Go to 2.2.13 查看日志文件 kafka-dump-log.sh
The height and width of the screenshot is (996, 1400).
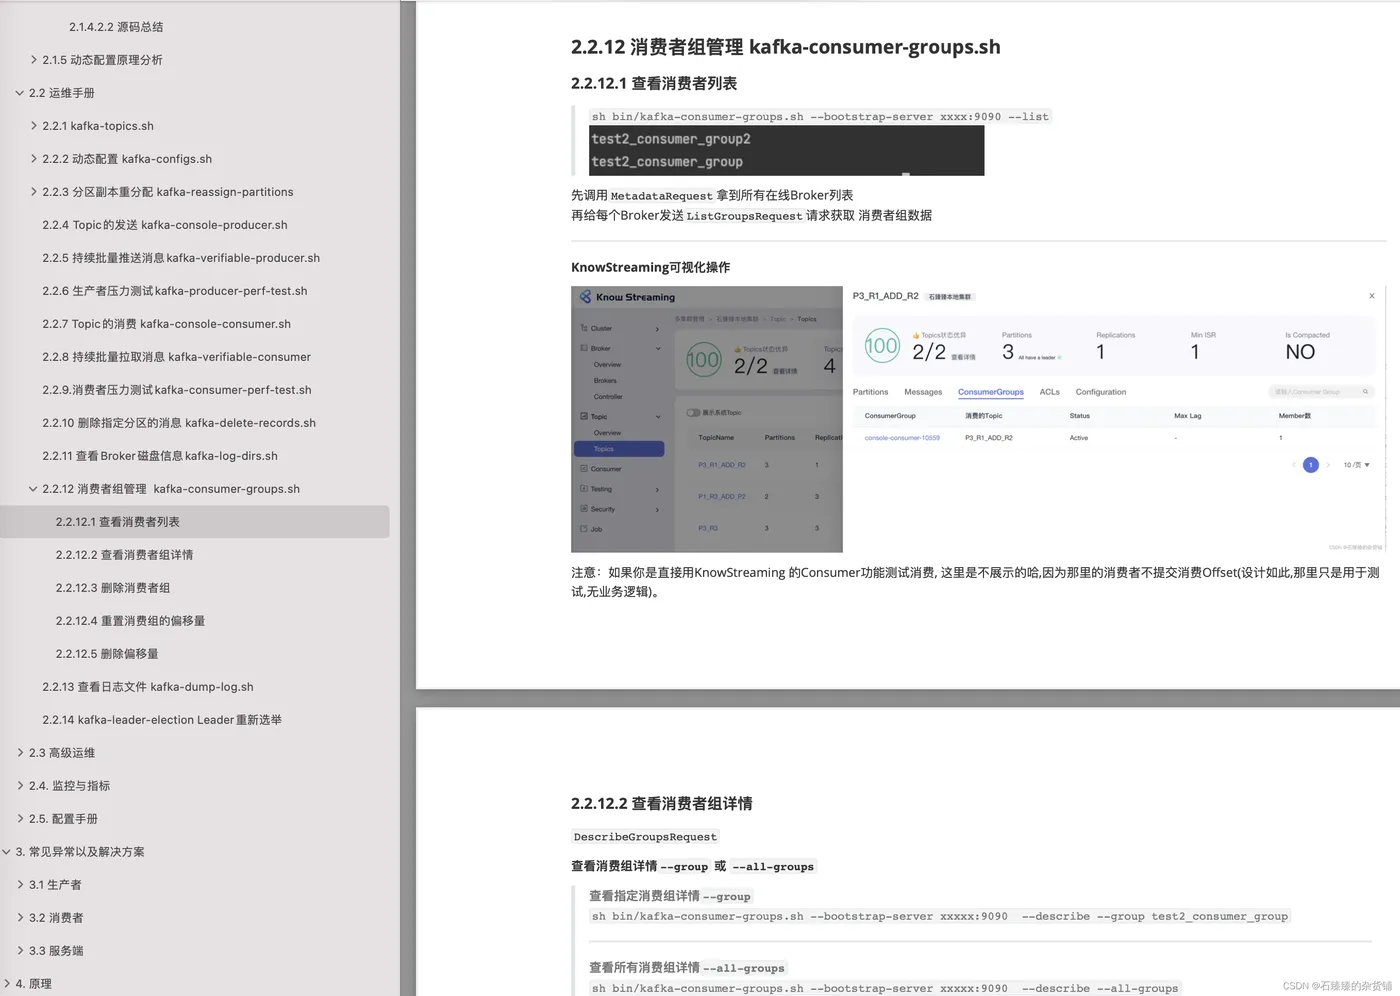pyautogui.click(x=148, y=687)
